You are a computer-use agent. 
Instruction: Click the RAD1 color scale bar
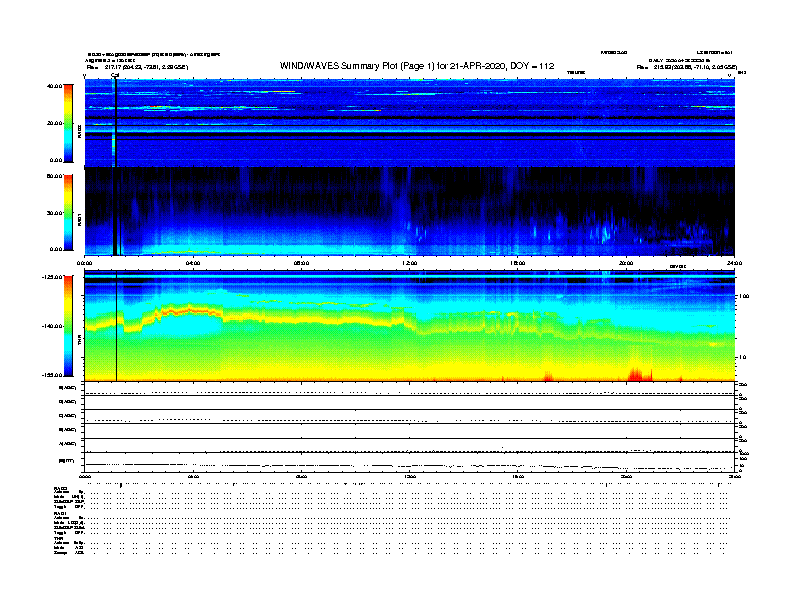[x=68, y=213]
